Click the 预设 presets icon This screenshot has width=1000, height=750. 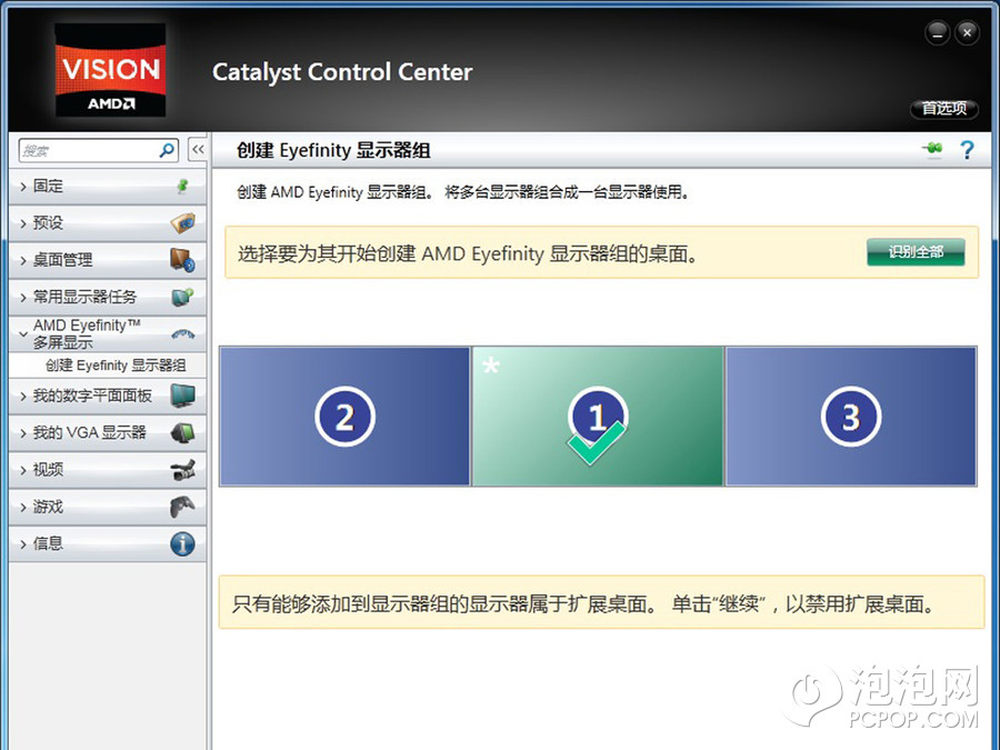[x=182, y=223]
